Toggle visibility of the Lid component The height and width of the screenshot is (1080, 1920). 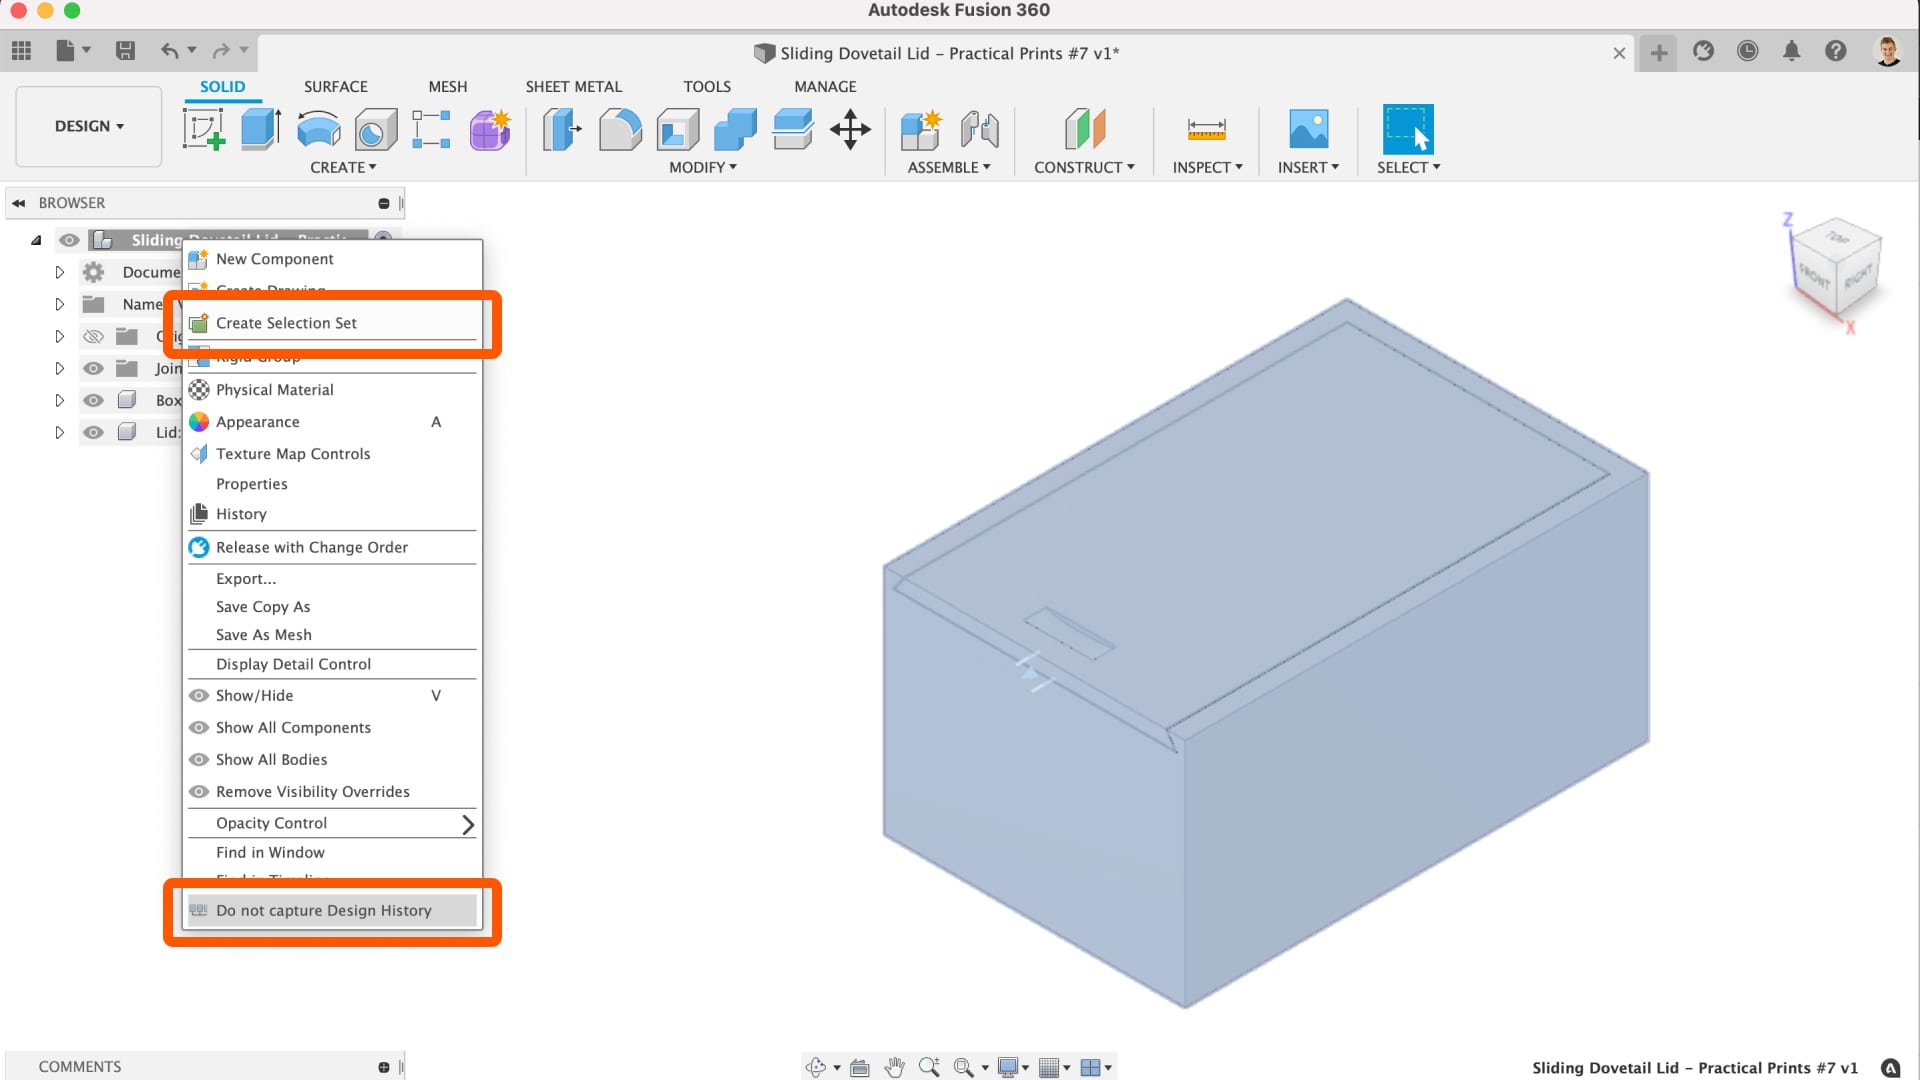tap(93, 432)
